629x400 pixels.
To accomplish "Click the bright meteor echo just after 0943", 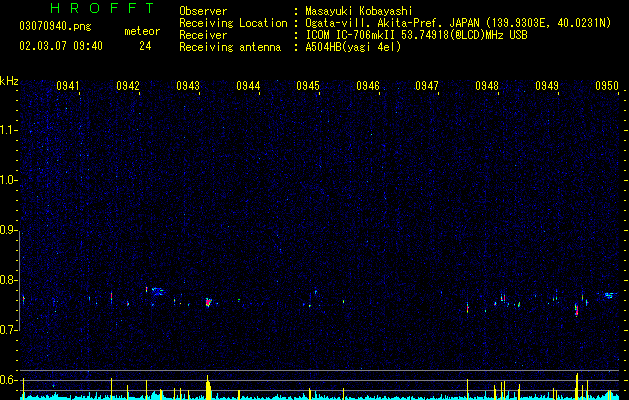I will coord(208,302).
